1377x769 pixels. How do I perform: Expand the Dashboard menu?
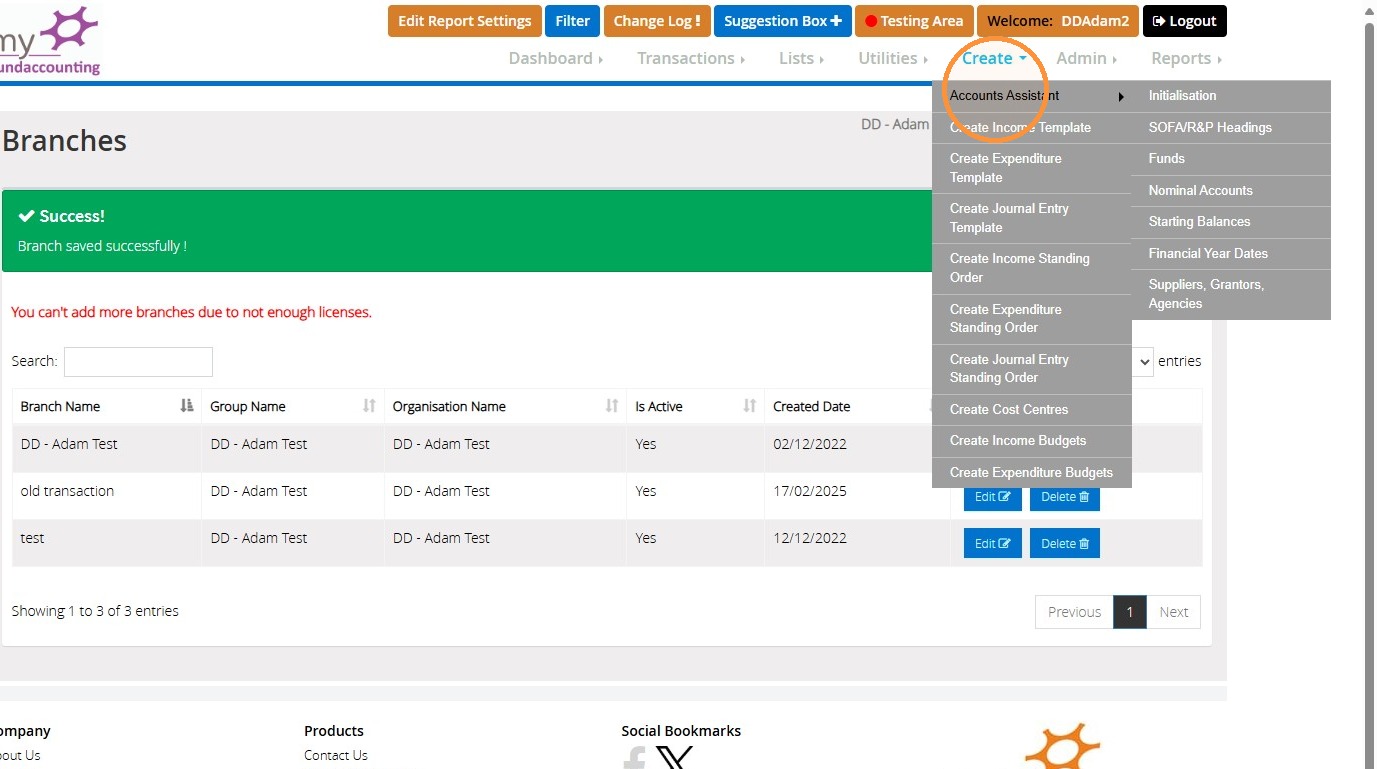555,58
